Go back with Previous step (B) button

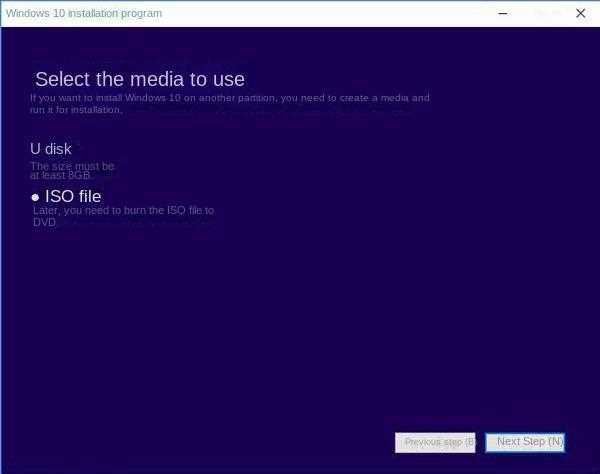[435, 443]
